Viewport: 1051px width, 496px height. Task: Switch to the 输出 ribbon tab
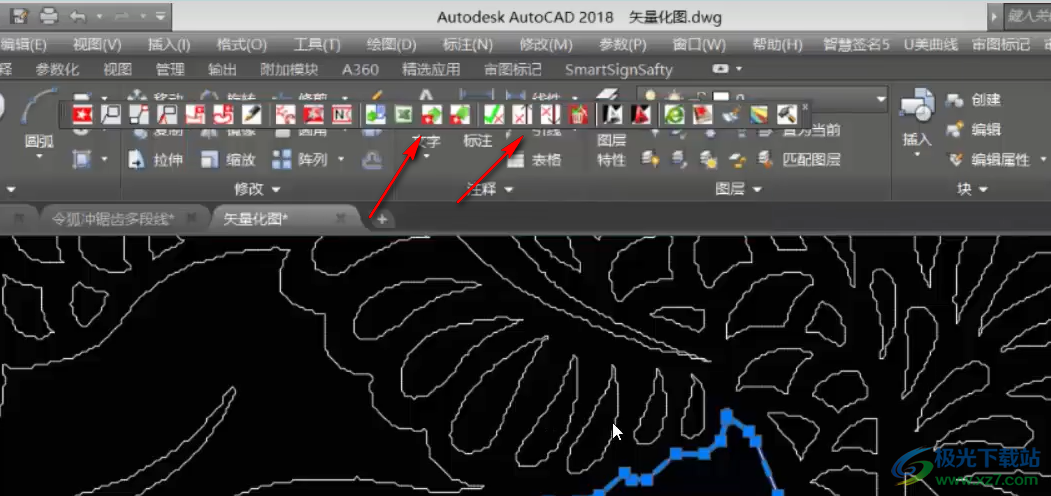(x=223, y=69)
